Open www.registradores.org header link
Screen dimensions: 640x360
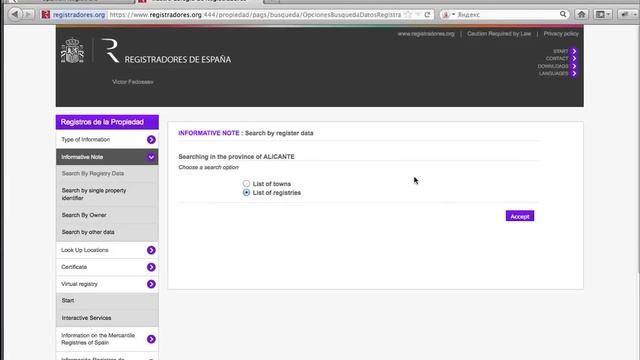click(426, 34)
